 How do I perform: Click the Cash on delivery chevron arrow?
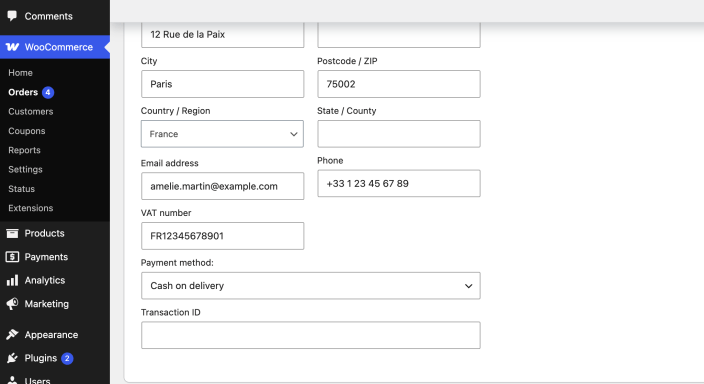468,286
